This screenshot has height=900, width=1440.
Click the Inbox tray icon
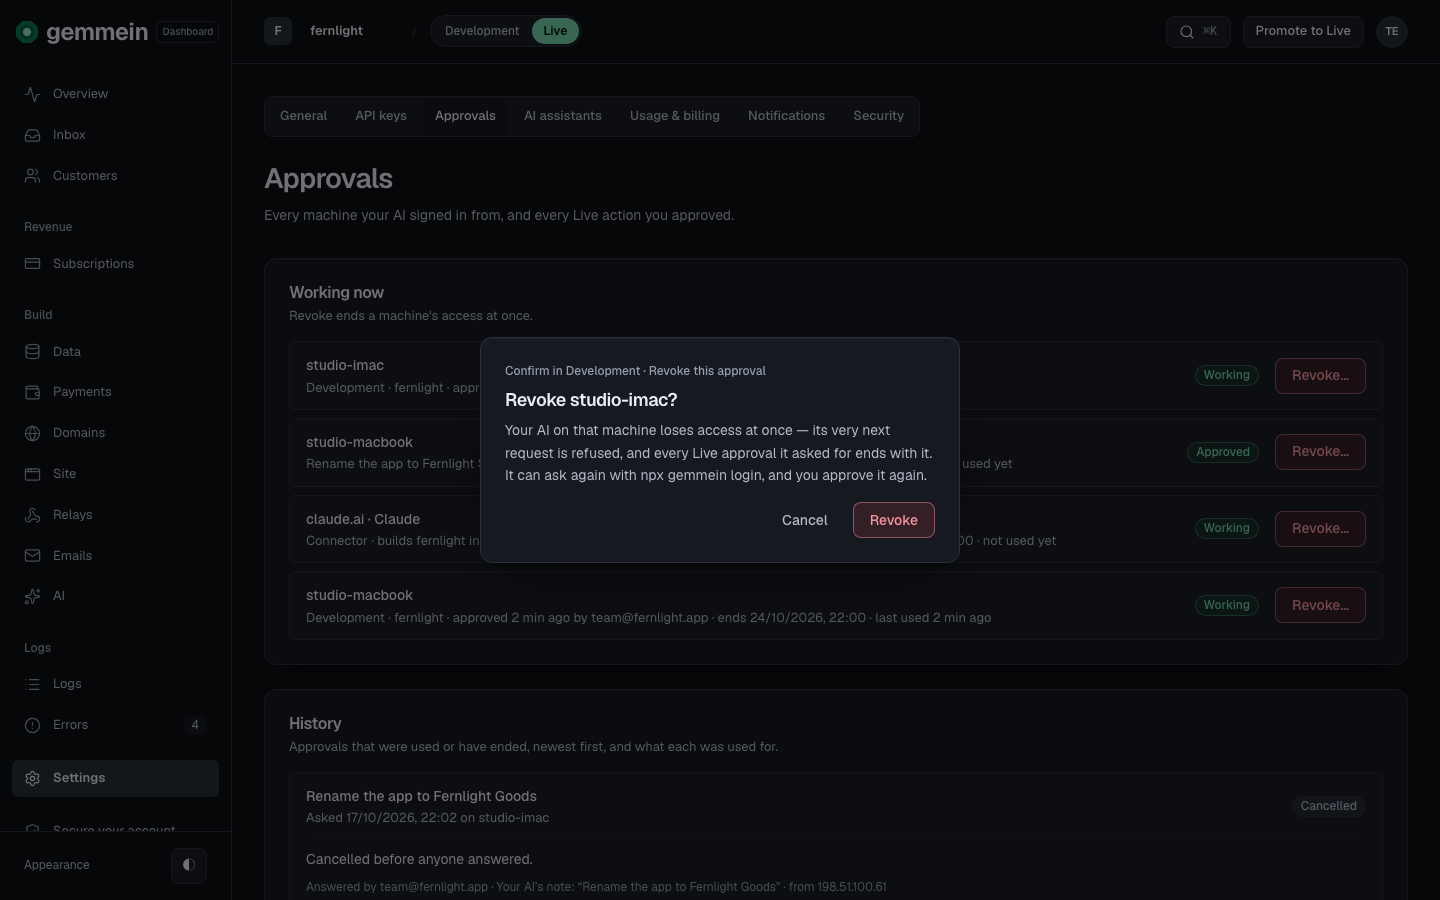[x=33, y=135]
